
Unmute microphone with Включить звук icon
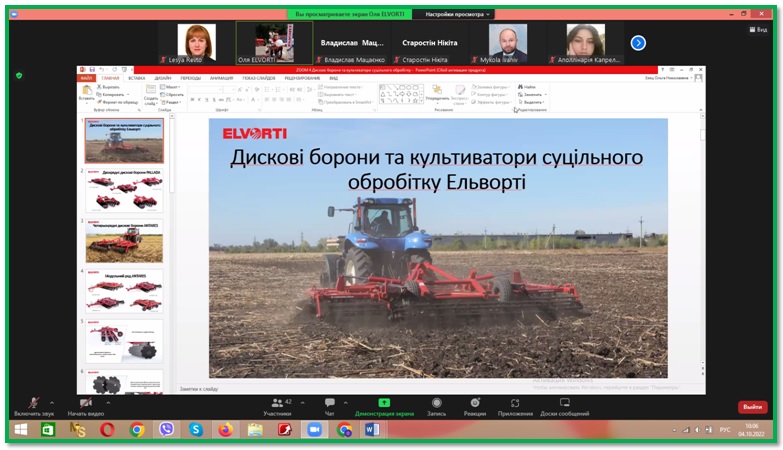(x=33, y=403)
